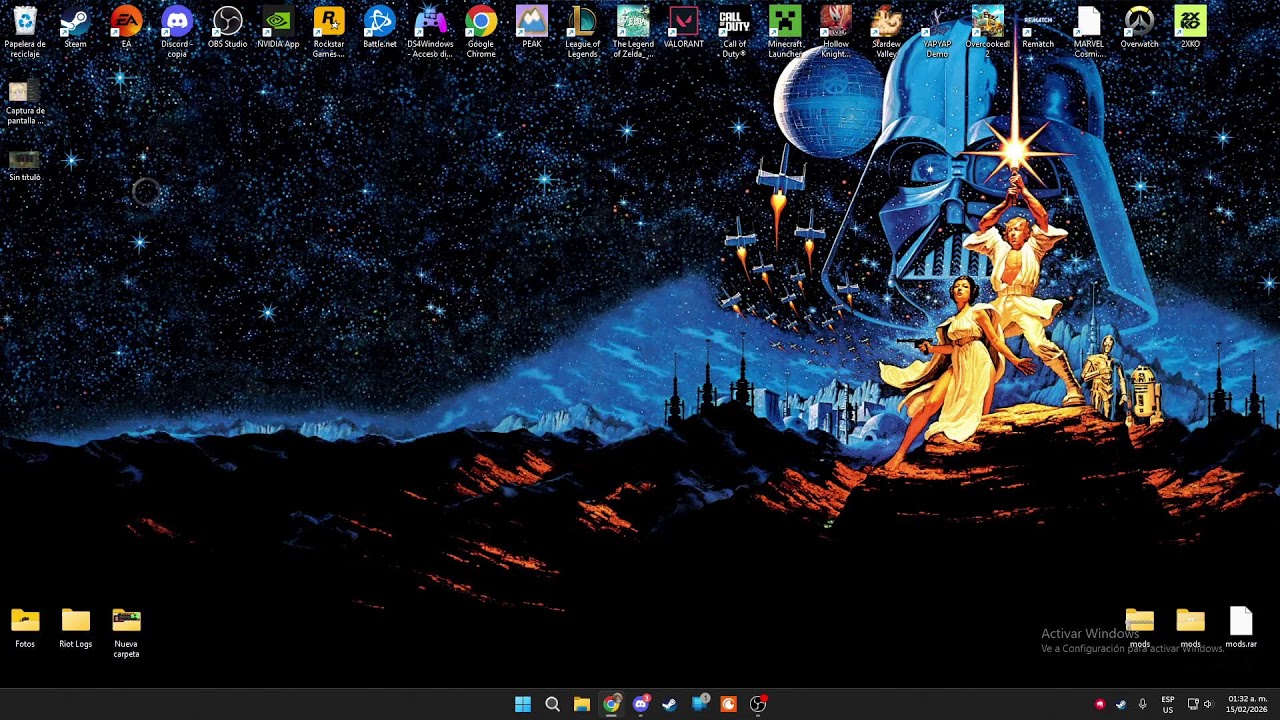Open the Google Chrome desktop shortcut
Viewport: 1280px width, 720px height.
click(481, 32)
